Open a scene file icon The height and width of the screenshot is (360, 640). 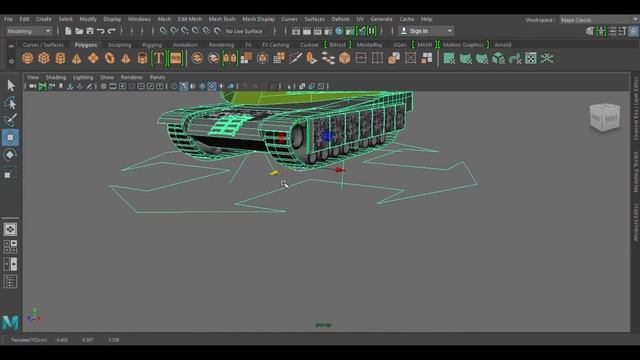click(x=79, y=31)
